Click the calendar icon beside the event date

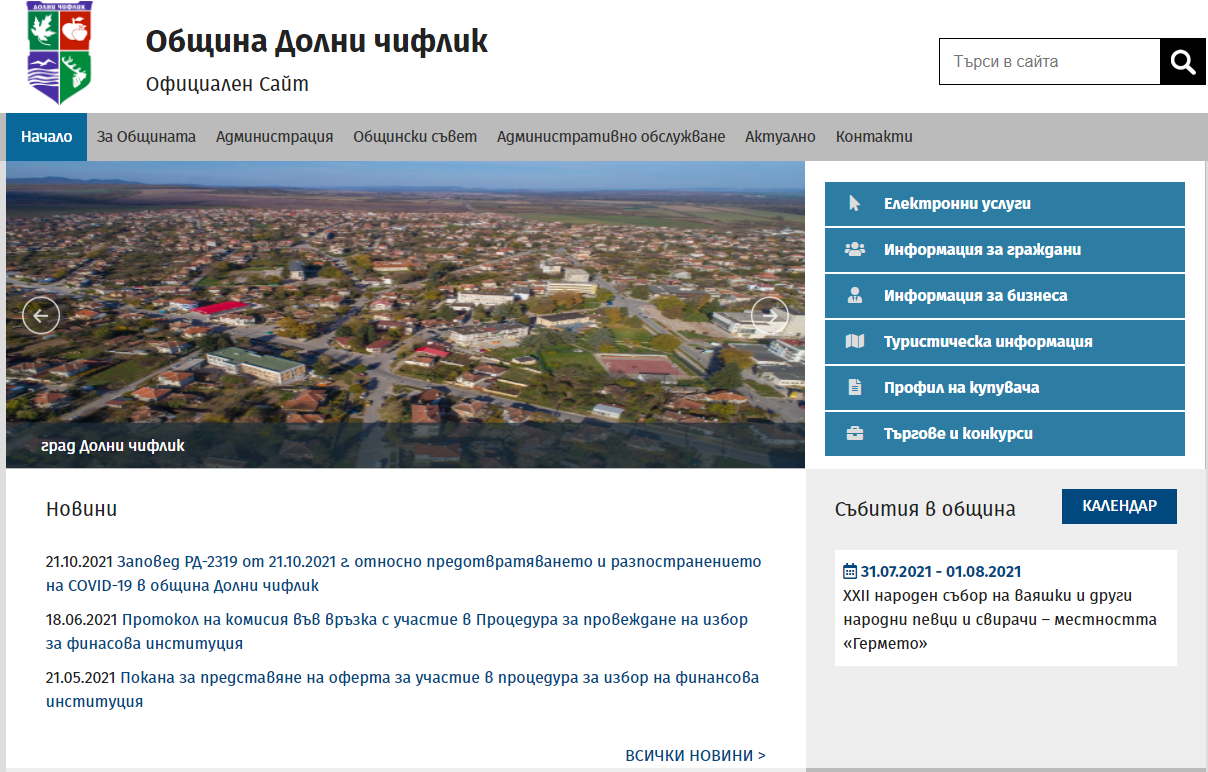pyautogui.click(x=849, y=571)
